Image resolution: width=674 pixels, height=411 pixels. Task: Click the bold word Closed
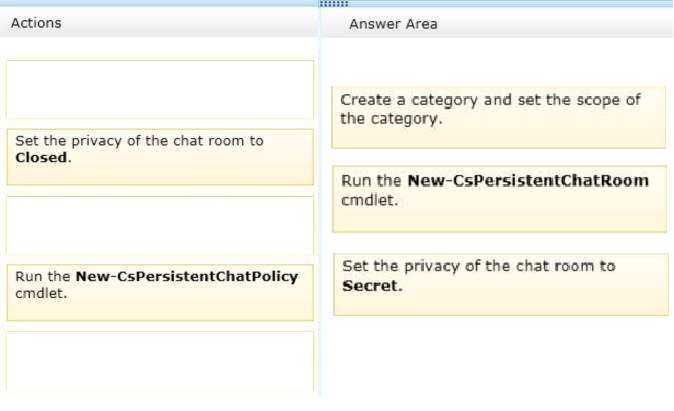pos(41,158)
